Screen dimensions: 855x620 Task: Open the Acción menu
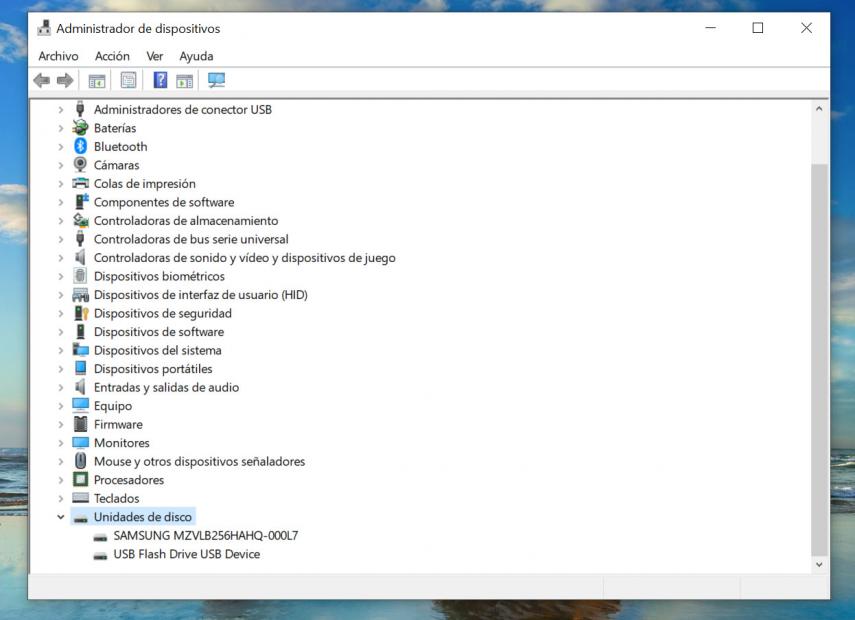pos(110,56)
